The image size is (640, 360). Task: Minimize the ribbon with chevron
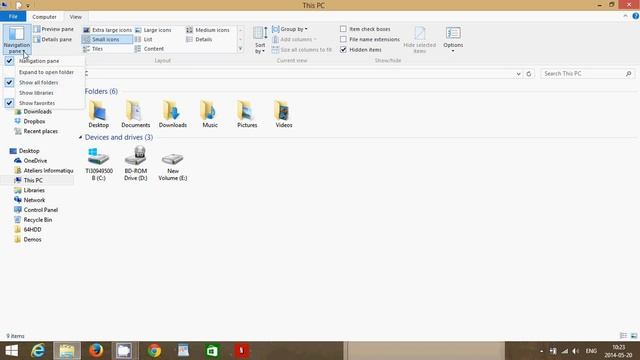point(625,16)
